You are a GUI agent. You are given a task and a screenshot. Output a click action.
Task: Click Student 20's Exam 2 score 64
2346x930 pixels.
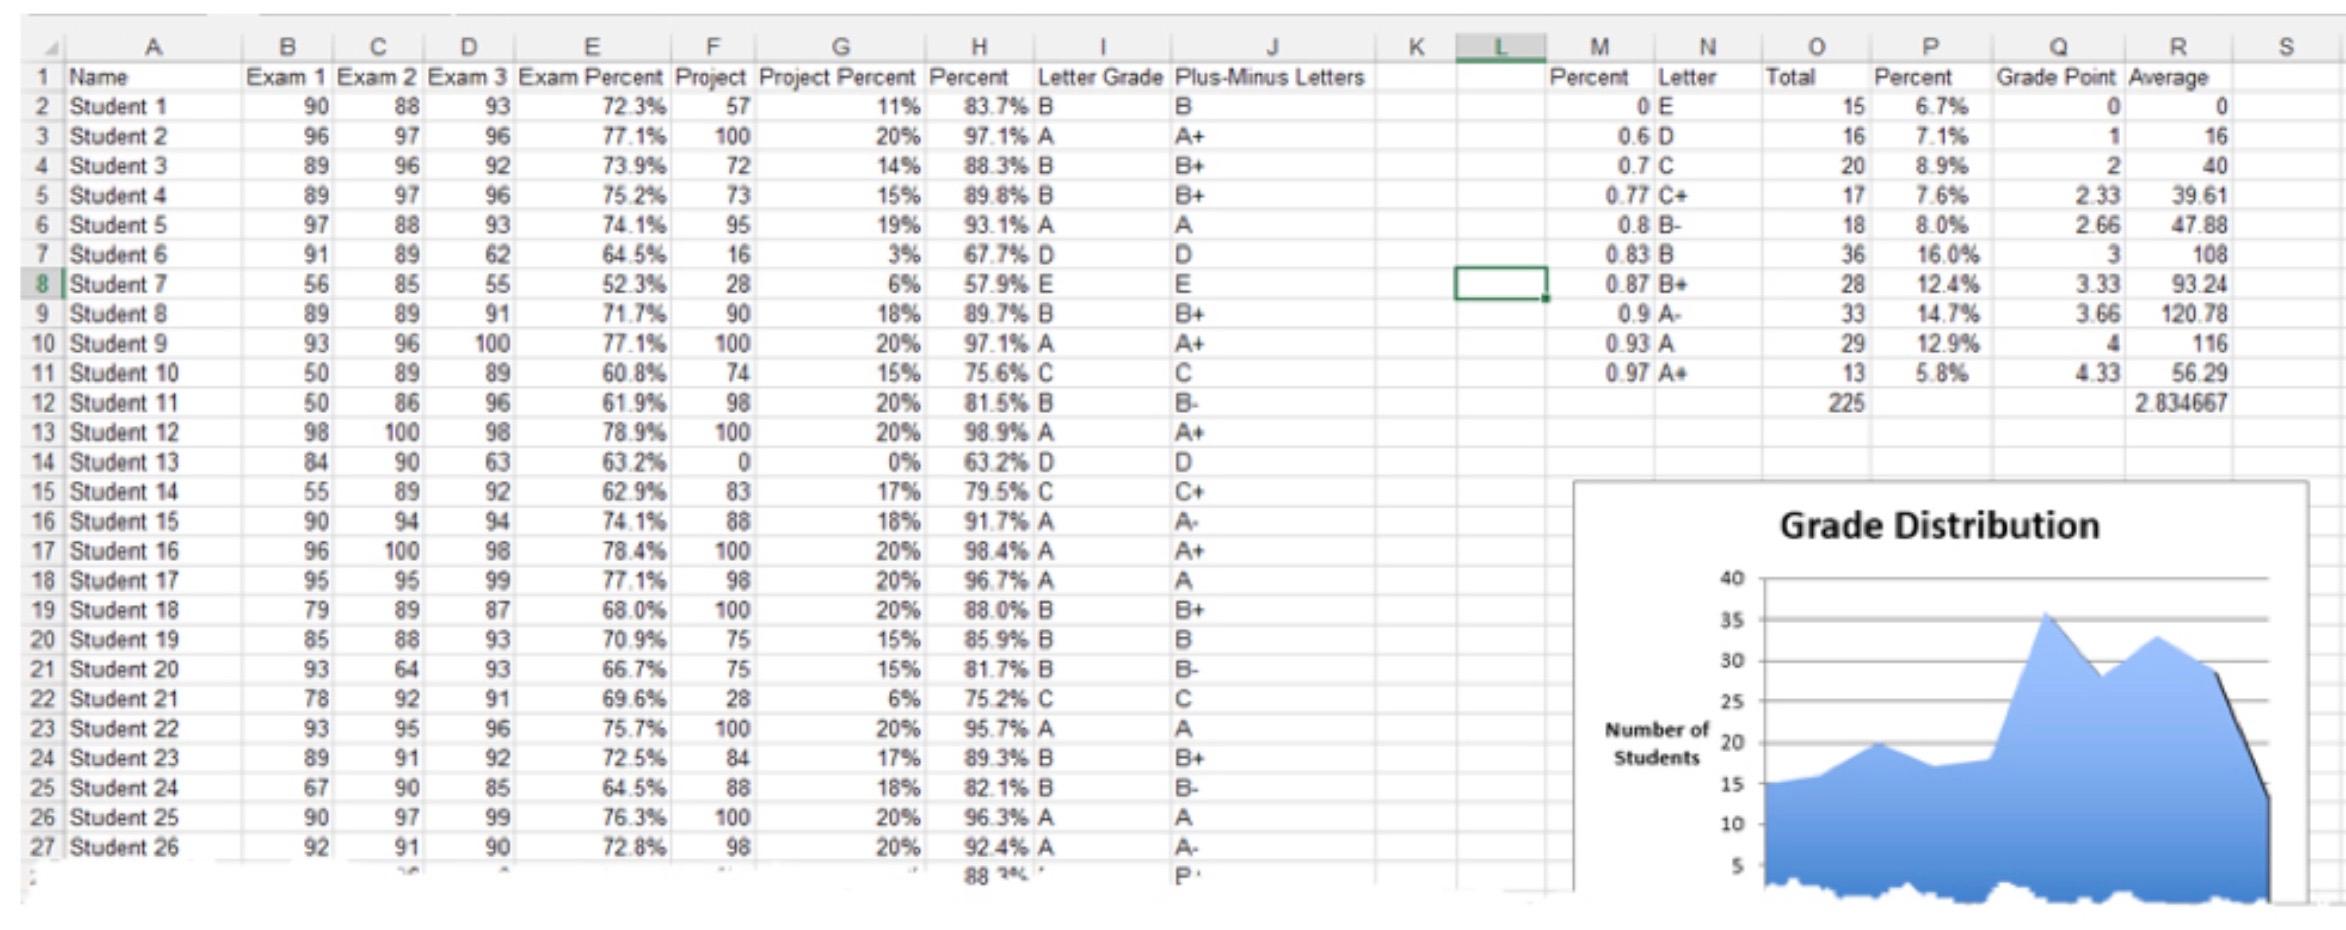coord(377,669)
